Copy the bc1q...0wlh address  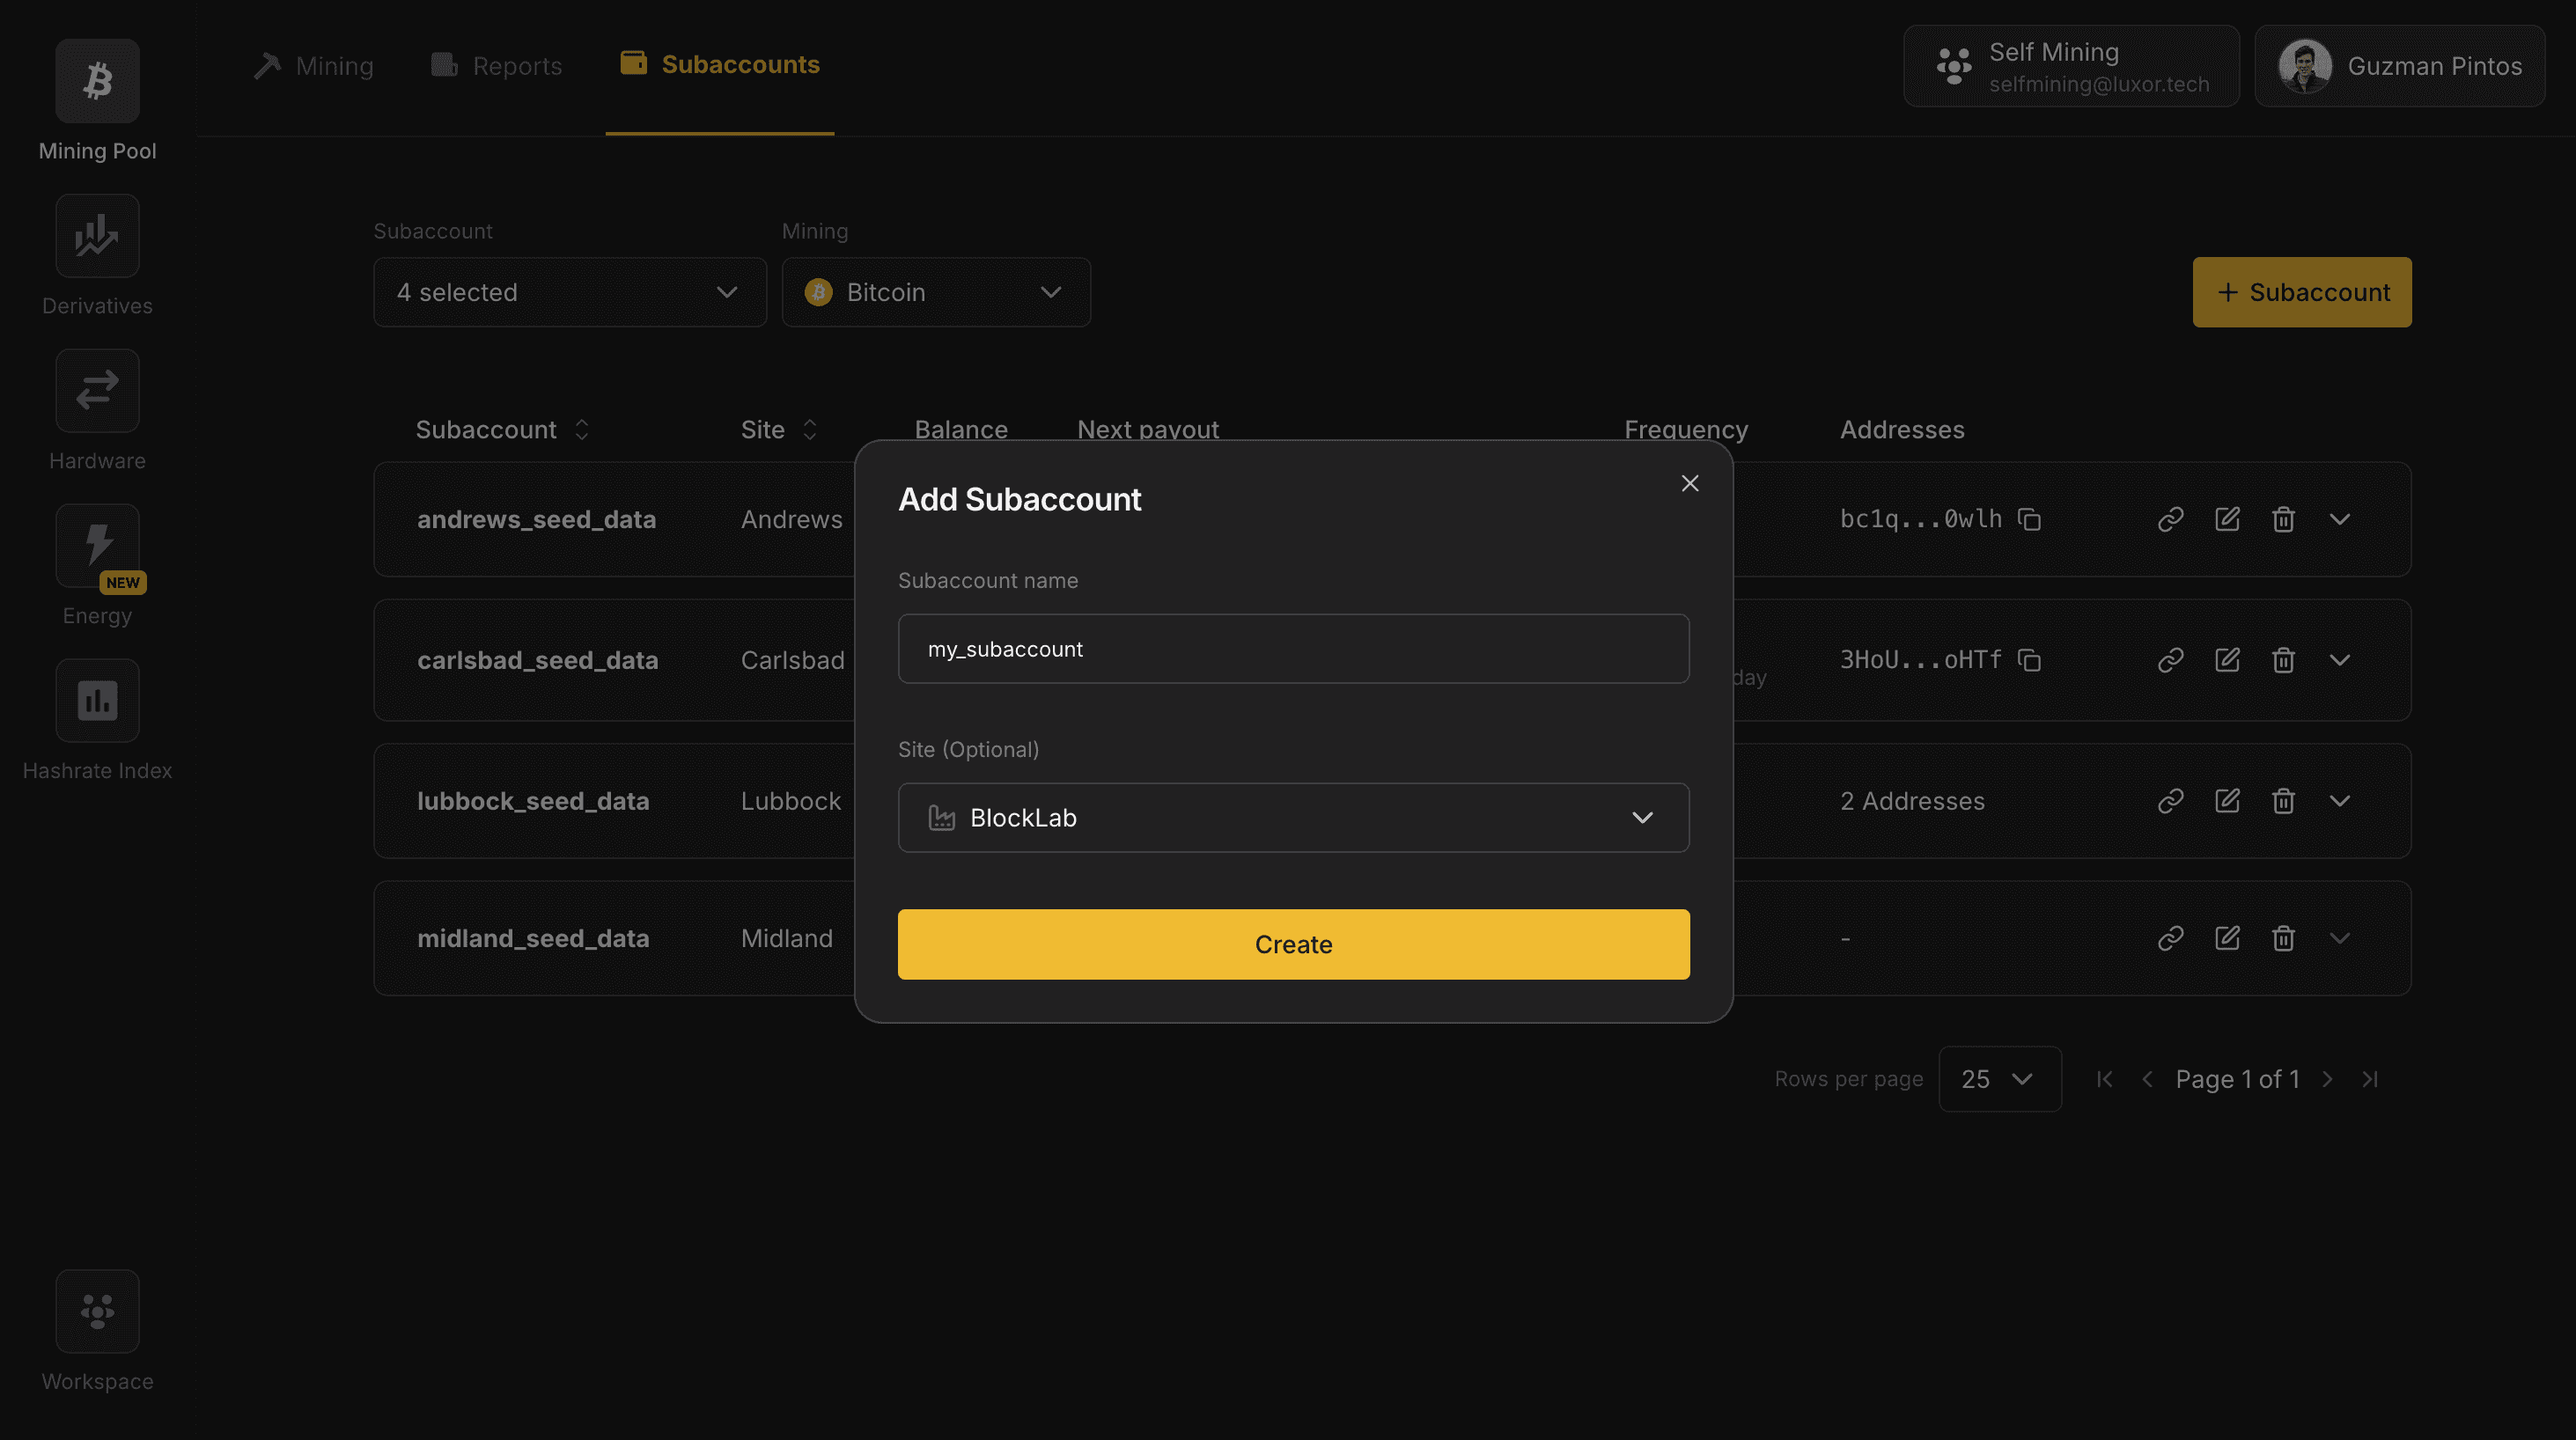tap(2032, 519)
